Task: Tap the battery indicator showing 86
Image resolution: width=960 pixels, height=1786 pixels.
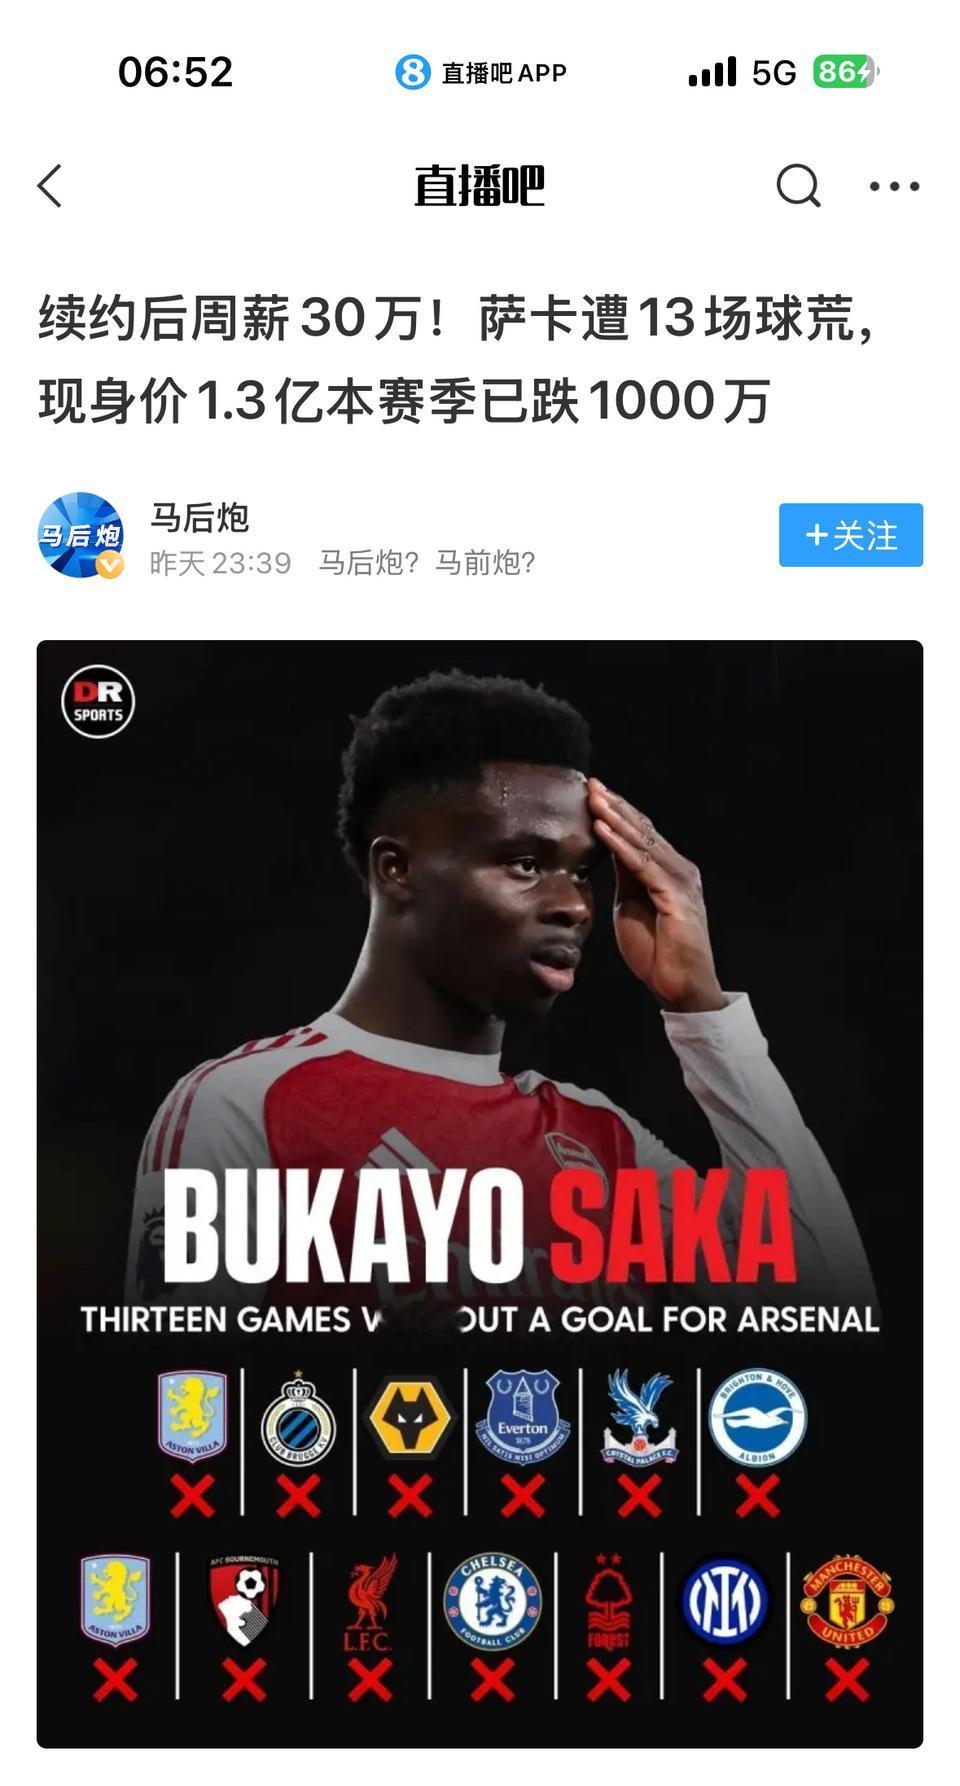Action: click(845, 72)
